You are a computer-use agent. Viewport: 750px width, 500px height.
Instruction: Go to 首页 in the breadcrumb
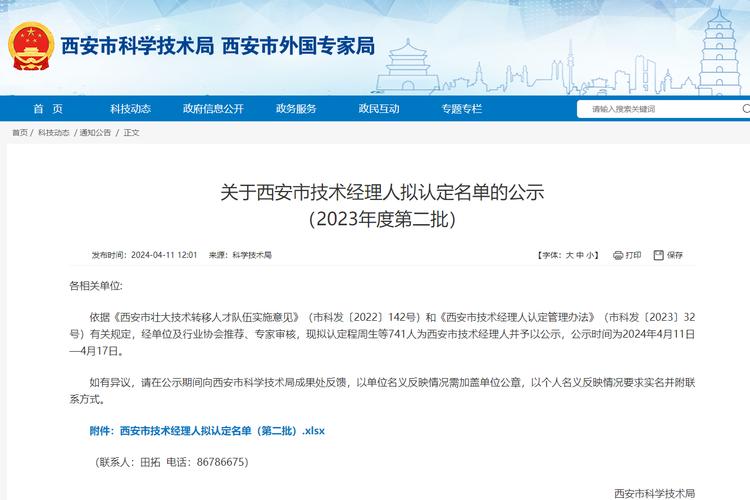click(x=20, y=133)
